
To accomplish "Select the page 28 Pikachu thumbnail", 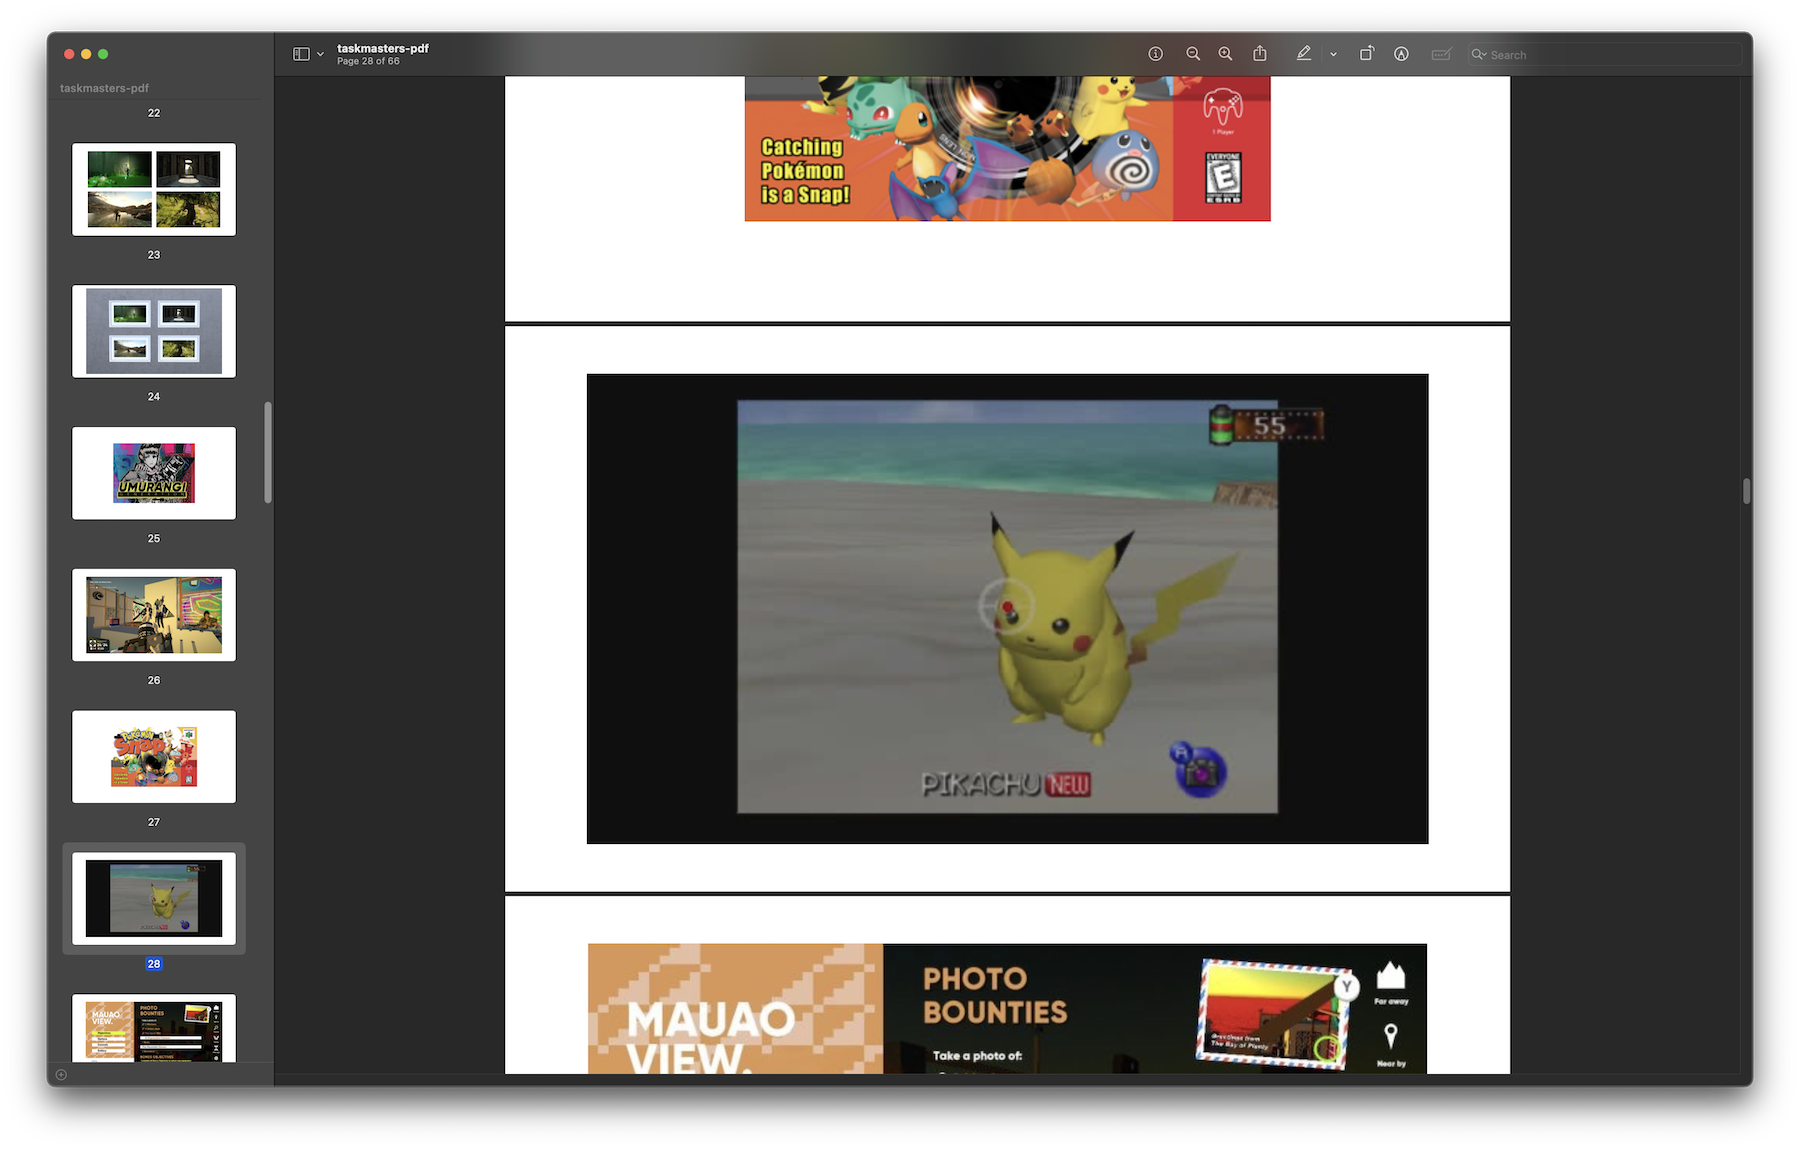I will pyautogui.click(x=154, y=898).
